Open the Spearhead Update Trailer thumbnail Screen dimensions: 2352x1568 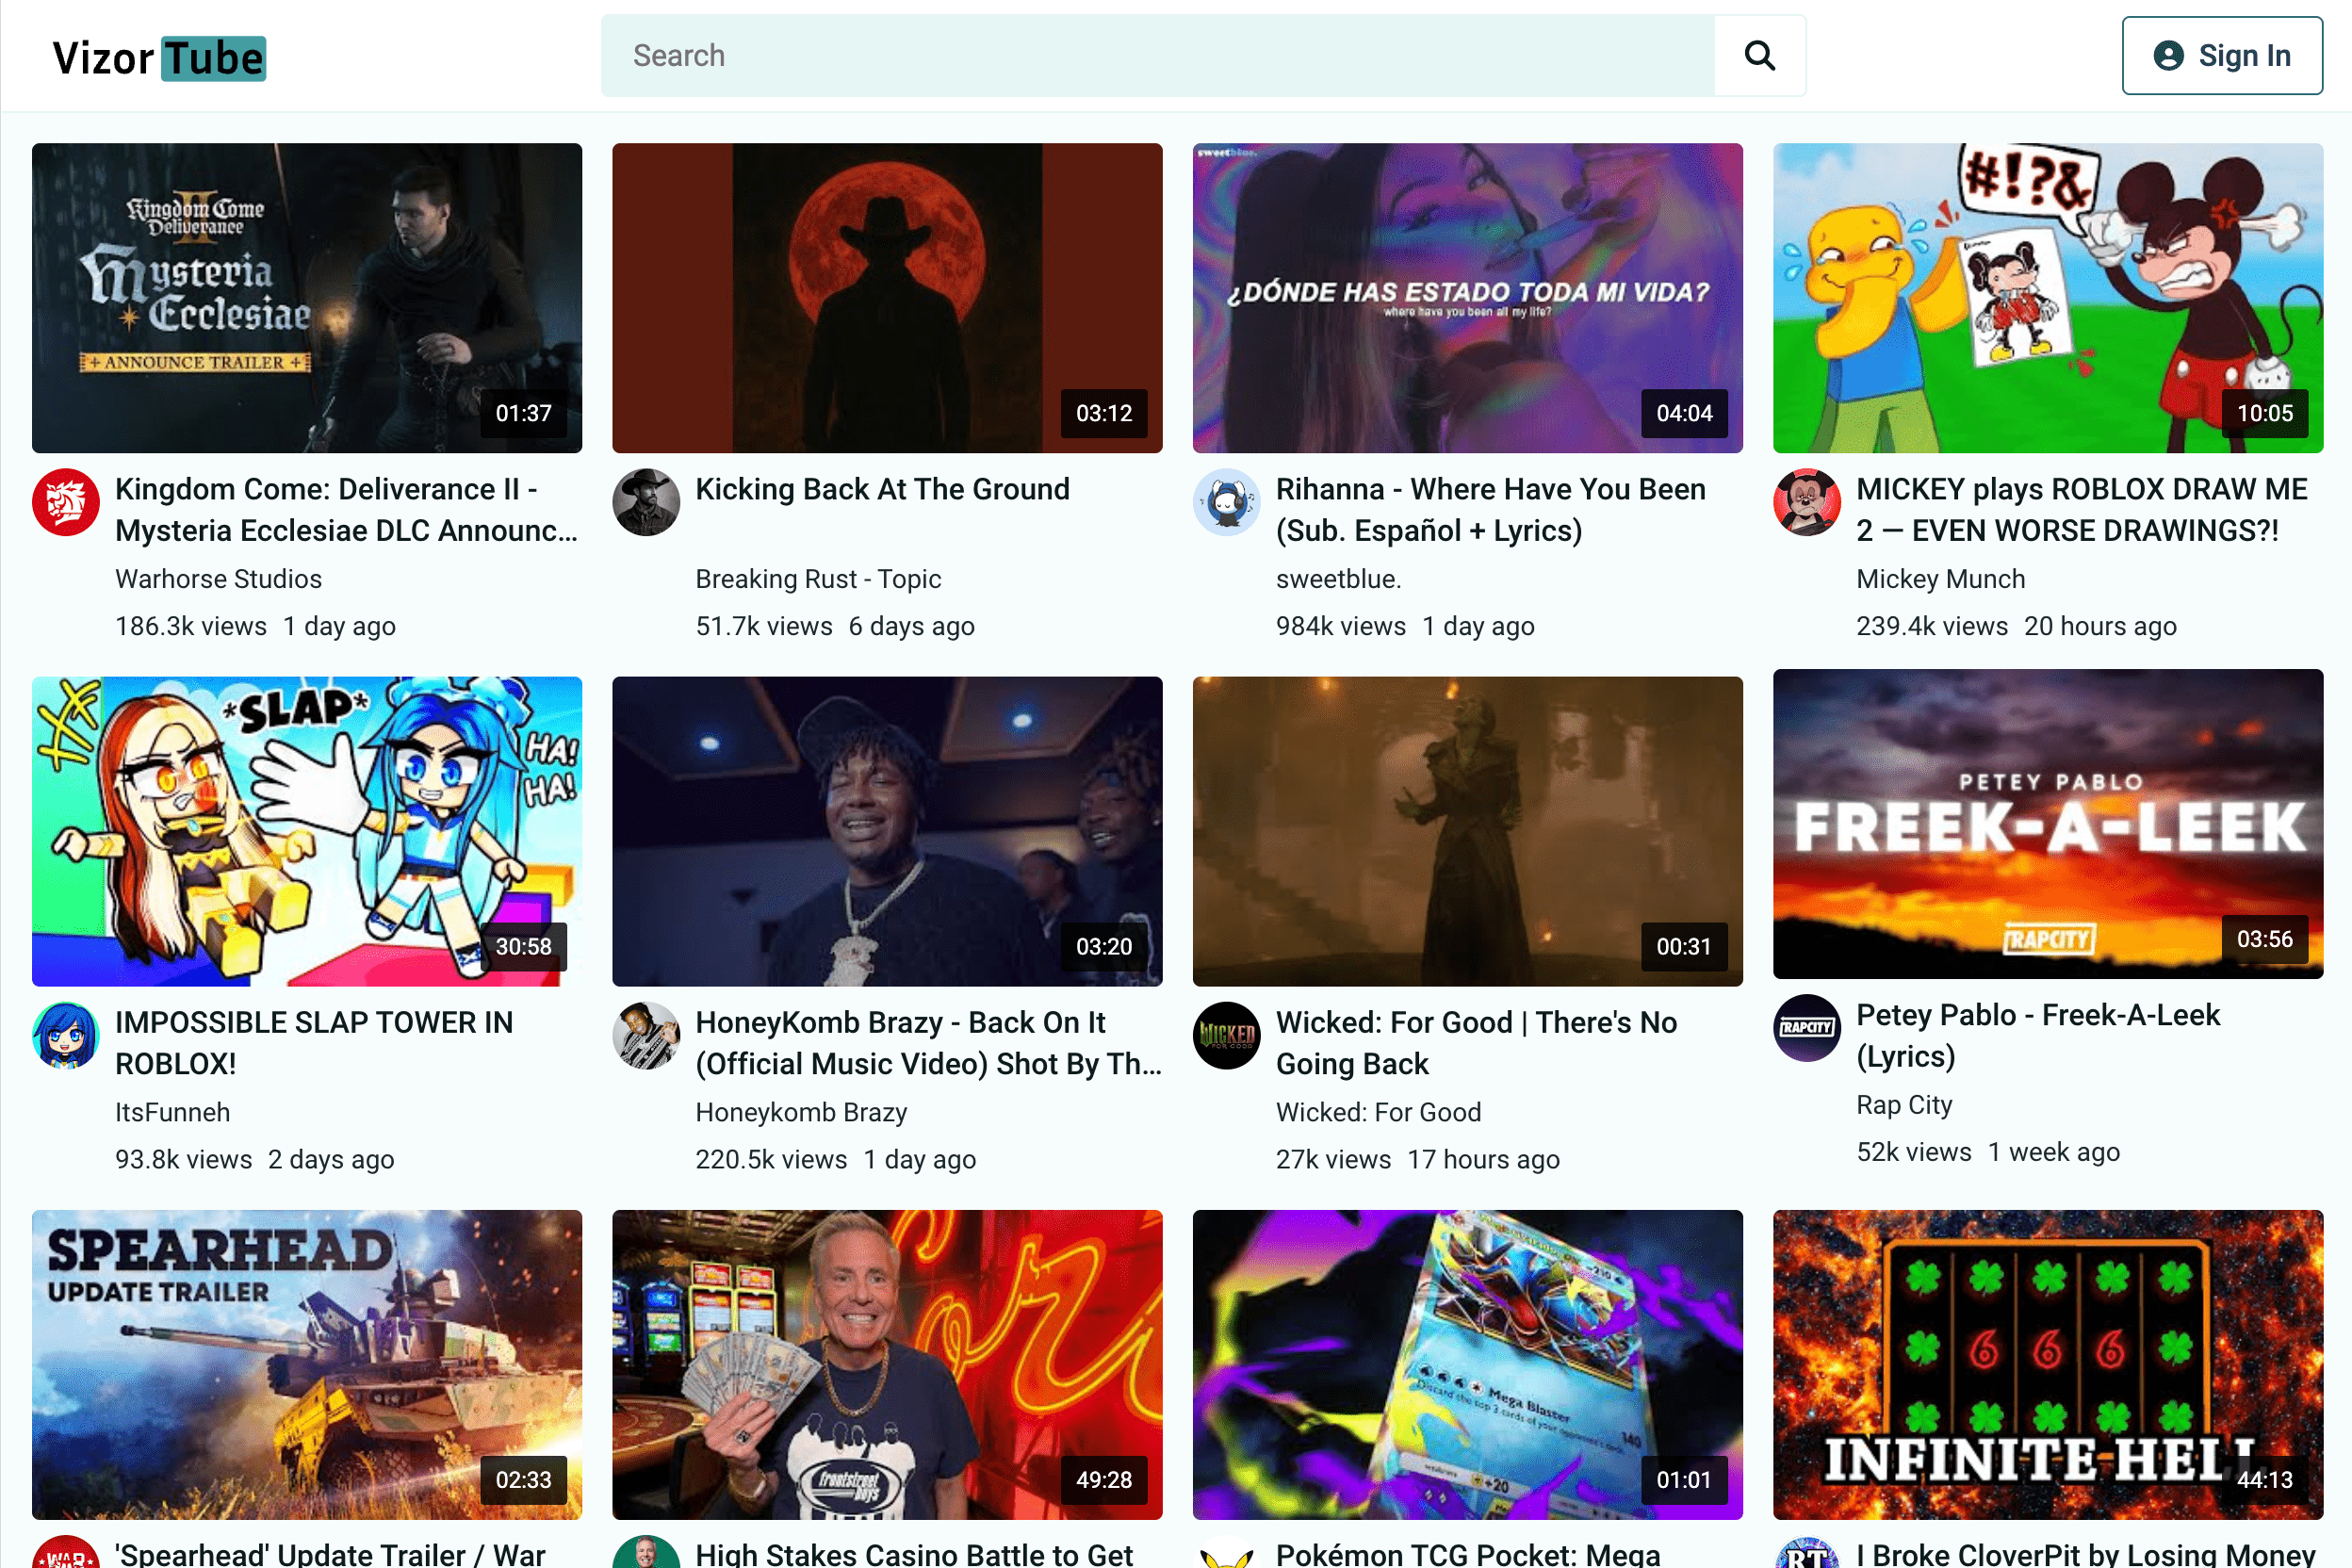click(x=306, y=1365)
